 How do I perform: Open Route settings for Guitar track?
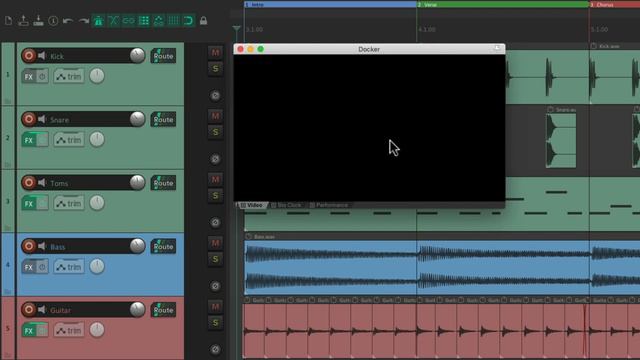(163, 310)
